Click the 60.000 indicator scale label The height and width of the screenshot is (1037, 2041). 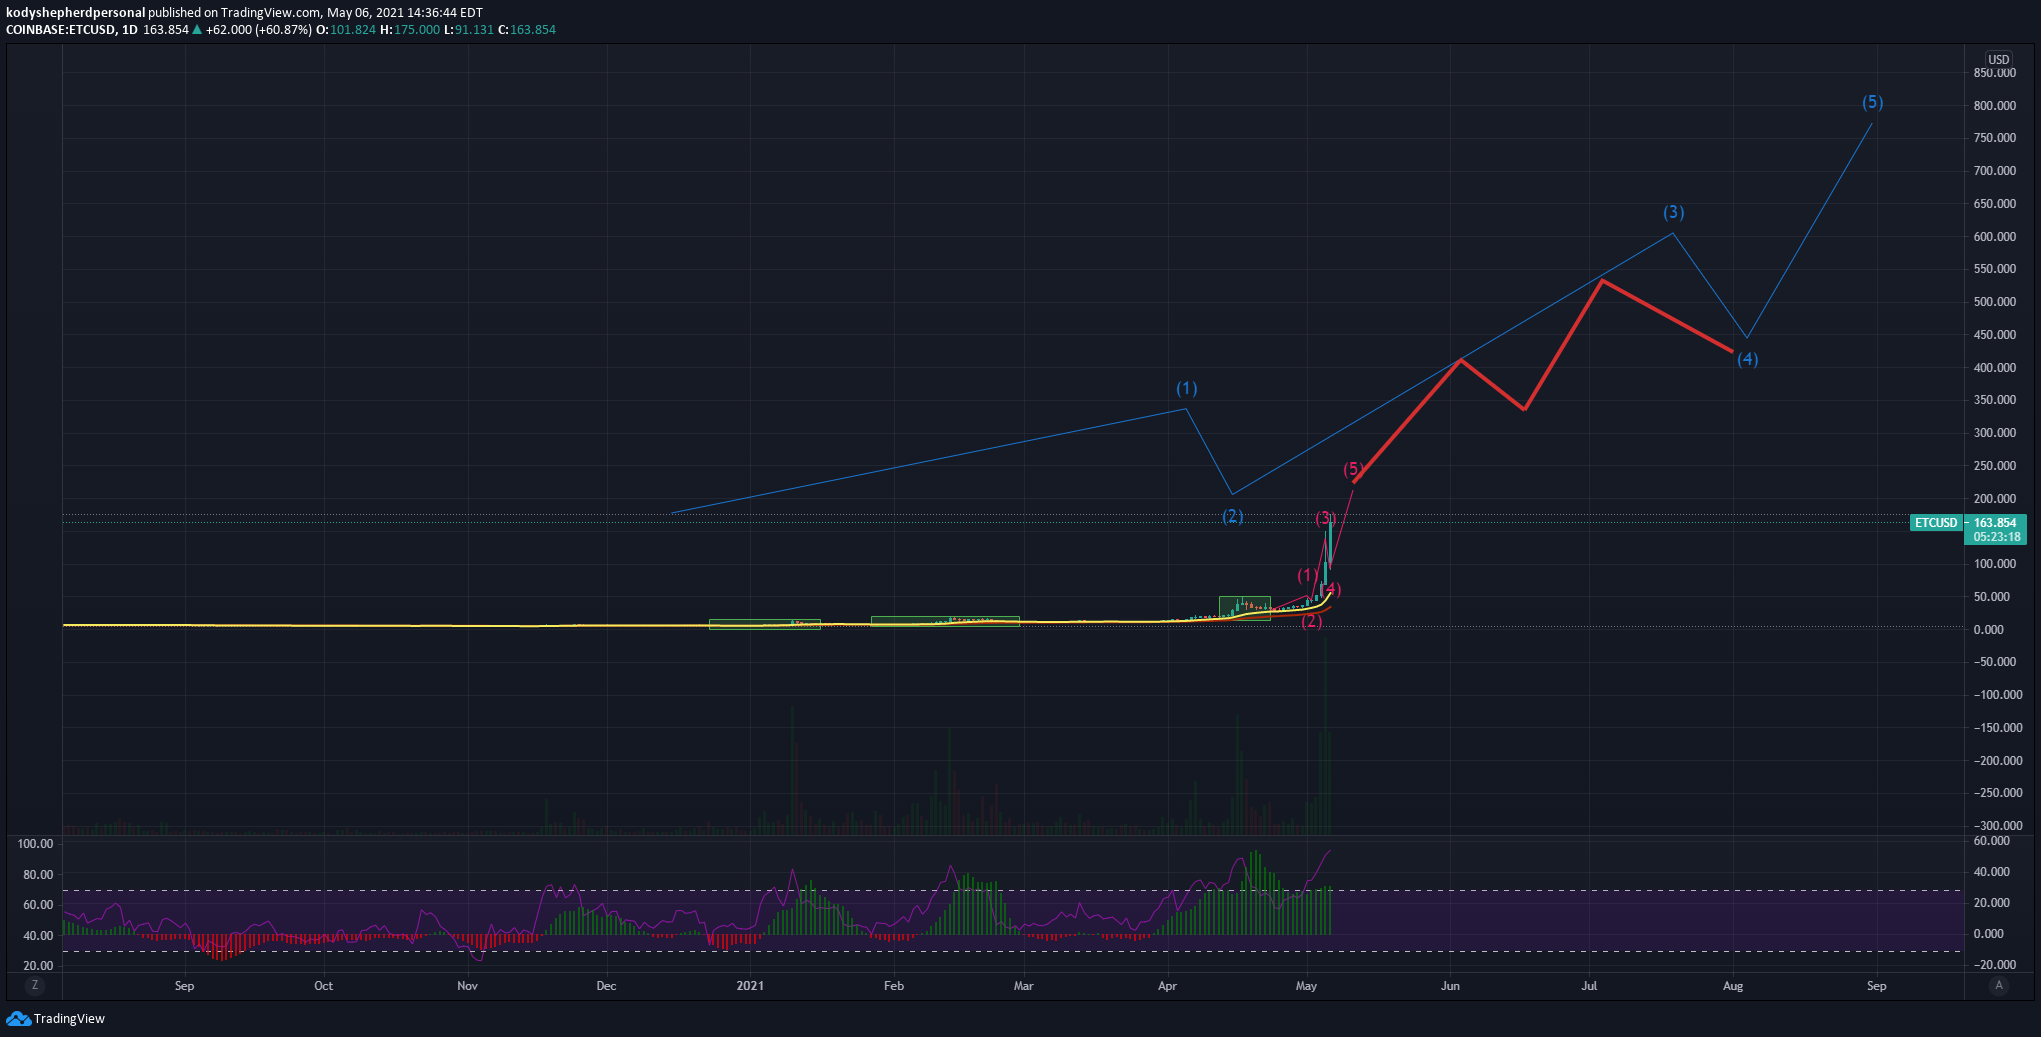1992,840
